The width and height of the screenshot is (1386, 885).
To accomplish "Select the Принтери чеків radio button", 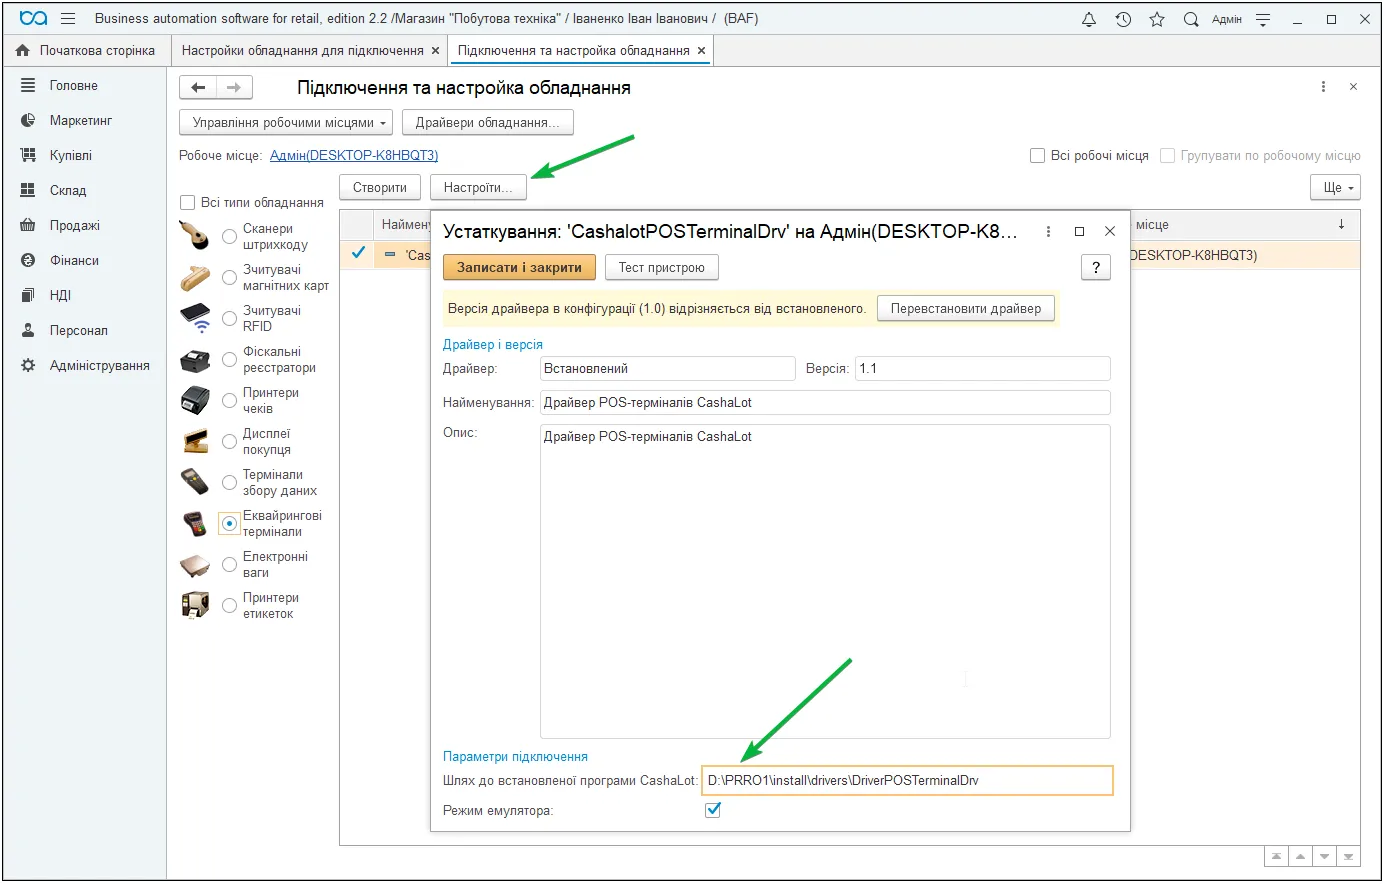I will point(229,400).
